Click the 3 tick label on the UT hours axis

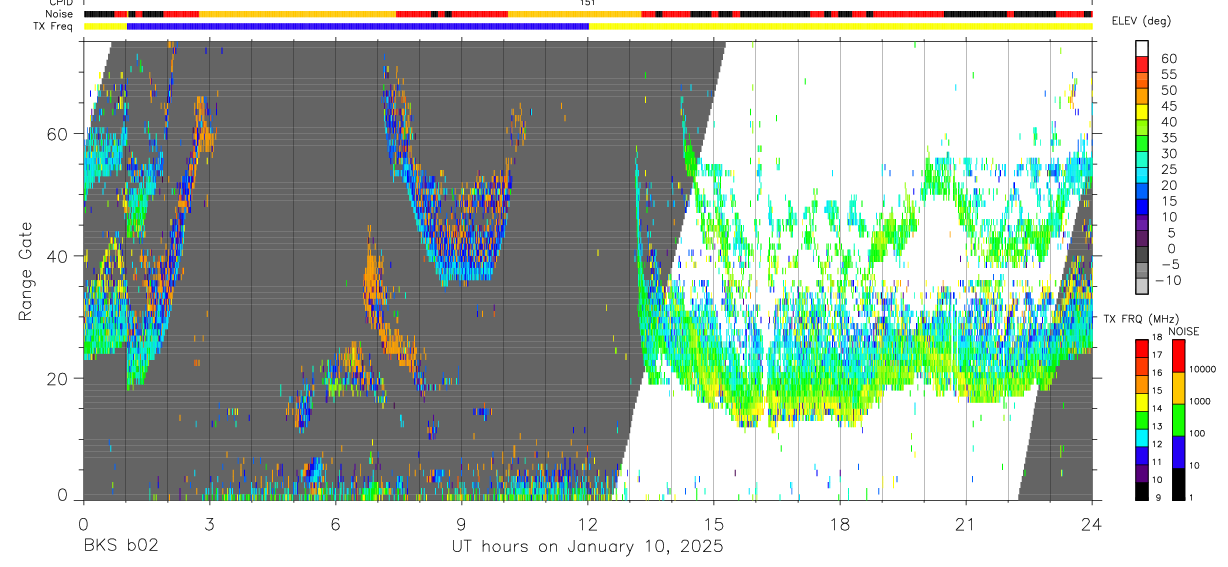click(x=209, y=523)
